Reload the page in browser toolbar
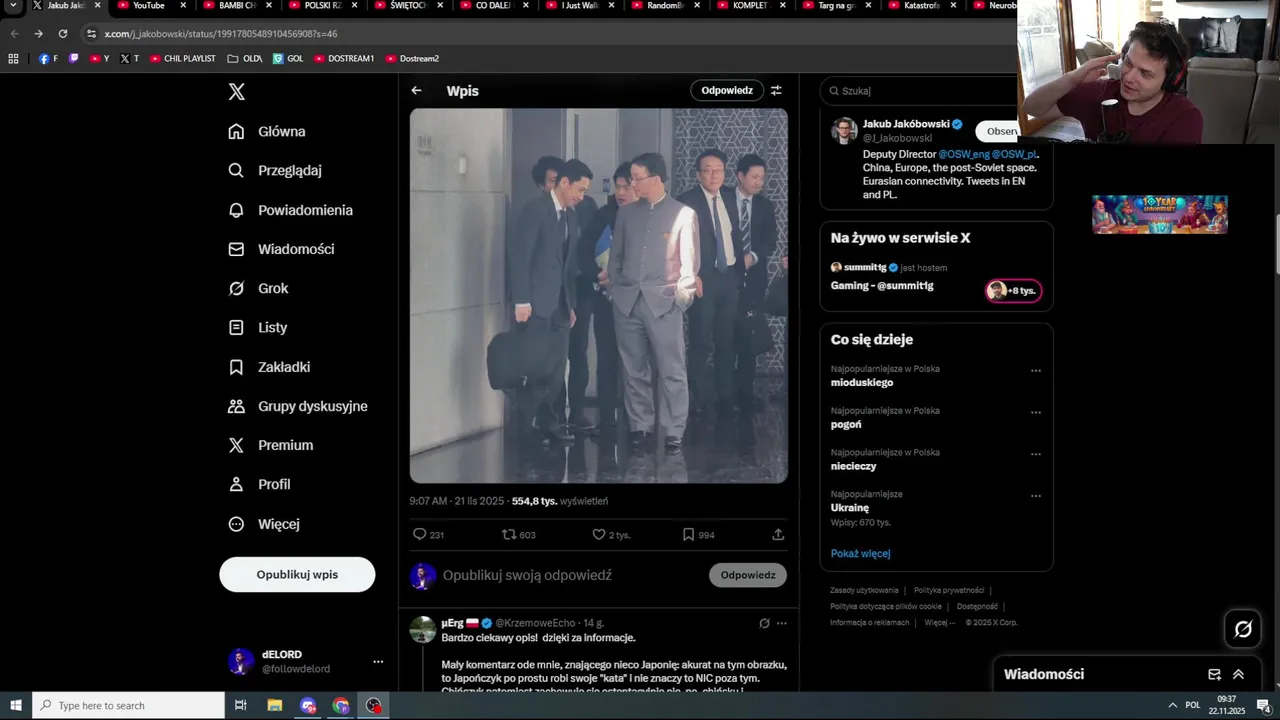1280x720 pixels. (63, 33)
